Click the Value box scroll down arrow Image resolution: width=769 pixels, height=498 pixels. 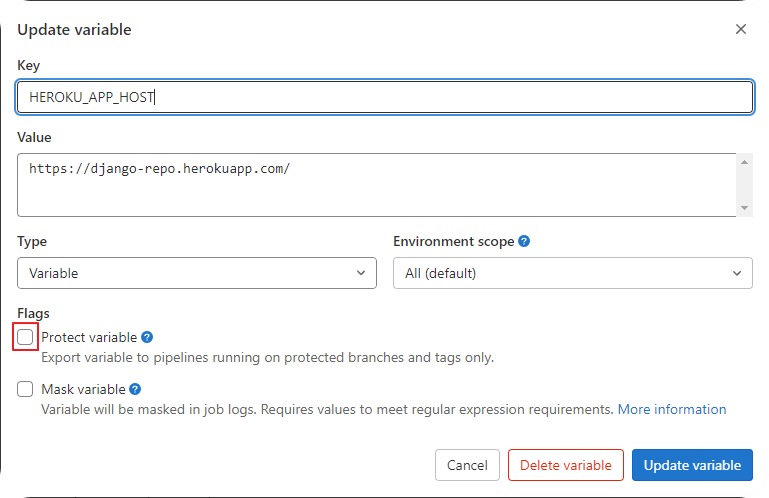(744, 208)
